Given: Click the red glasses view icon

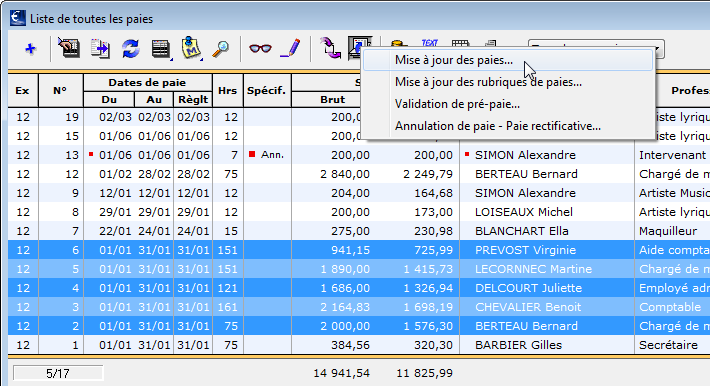Looking at the screenshot, I should [260, 48].
